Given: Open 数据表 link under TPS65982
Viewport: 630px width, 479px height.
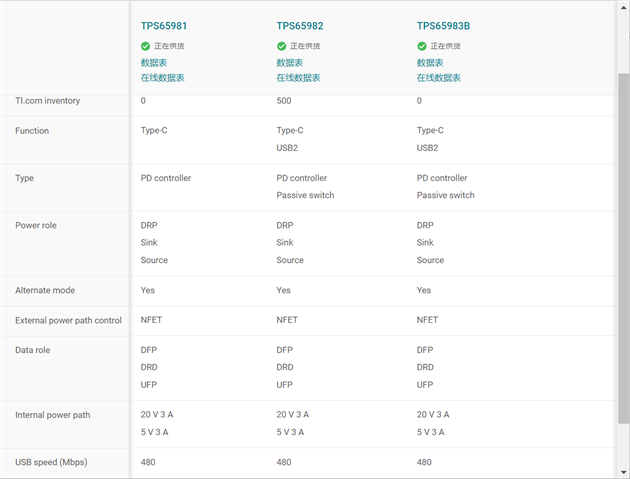Looking at the screenshot, I should [289, 63].
